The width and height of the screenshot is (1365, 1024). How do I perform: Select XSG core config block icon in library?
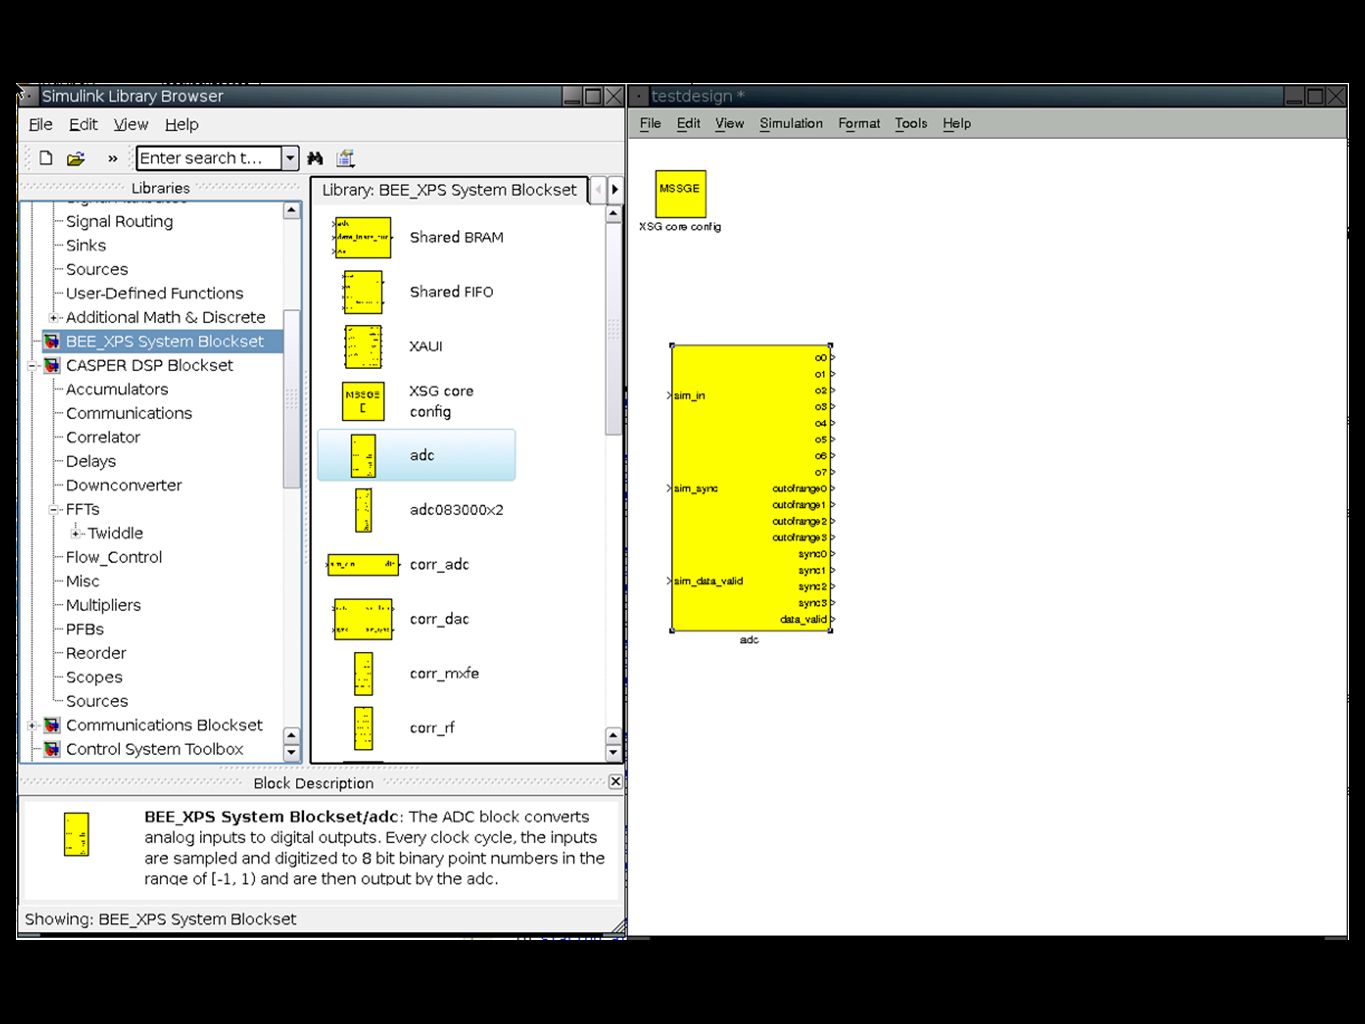coord(362,401)
